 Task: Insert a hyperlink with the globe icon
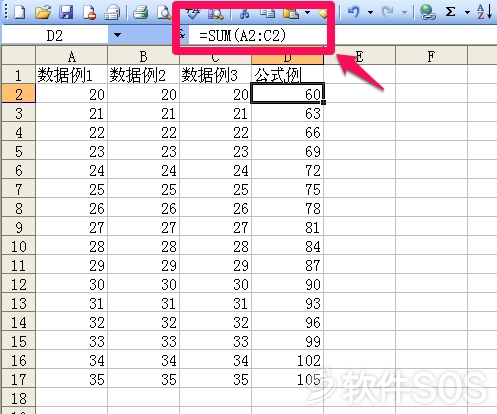point(427,13)
